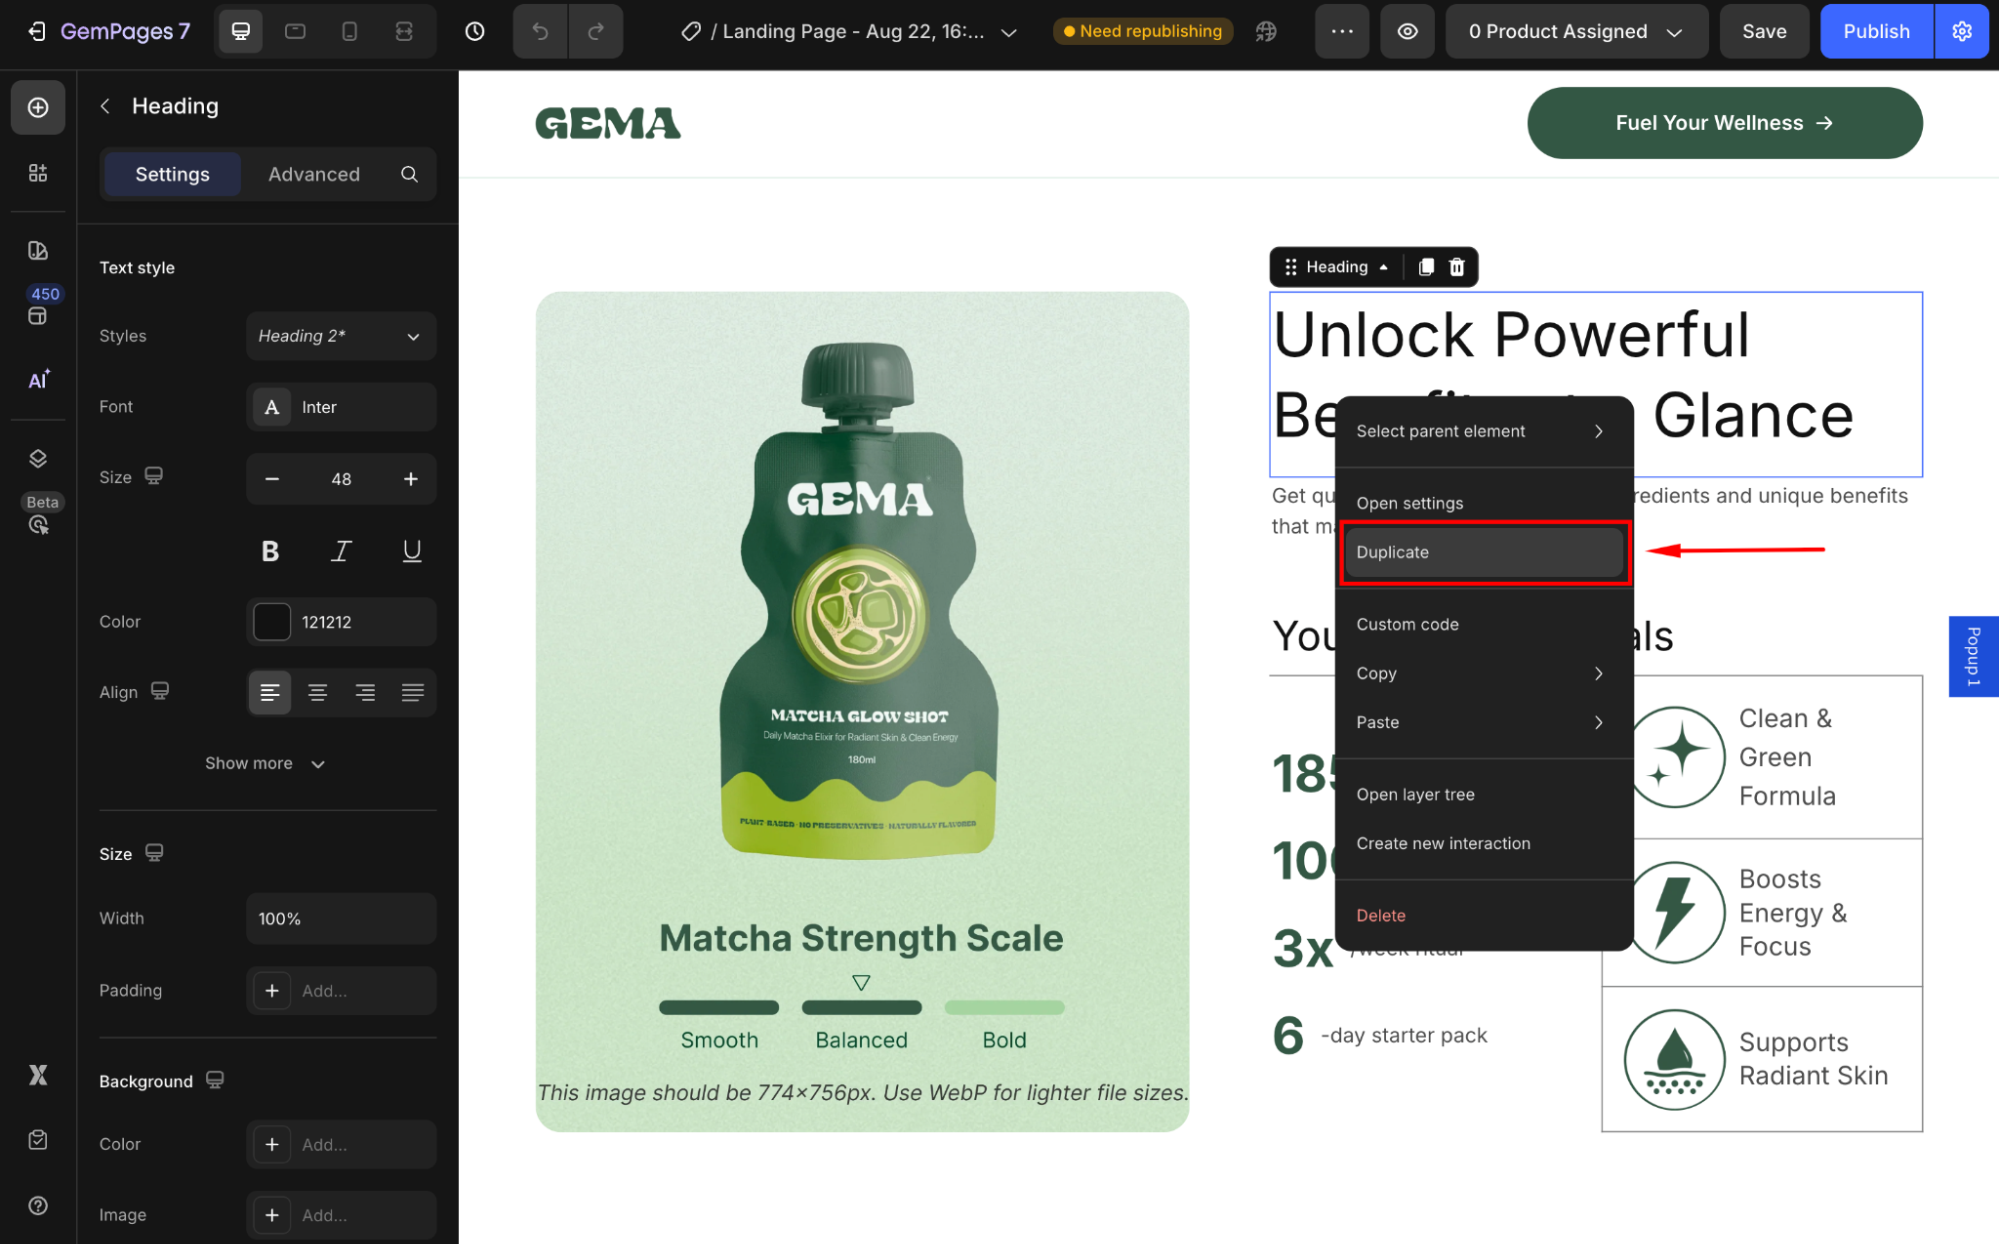Select center text alignment
This screenshot has height=1244, width=1999.
pos(318,692)
